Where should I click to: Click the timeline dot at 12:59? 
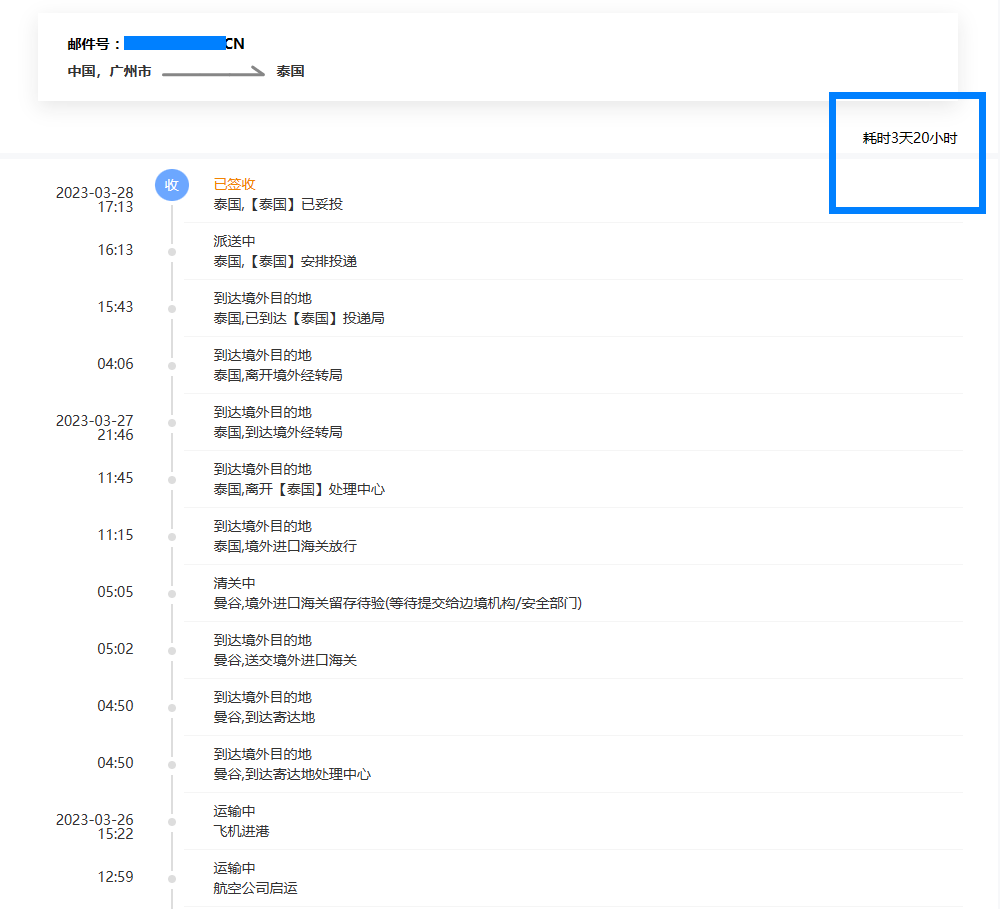(x=172, y=879)
